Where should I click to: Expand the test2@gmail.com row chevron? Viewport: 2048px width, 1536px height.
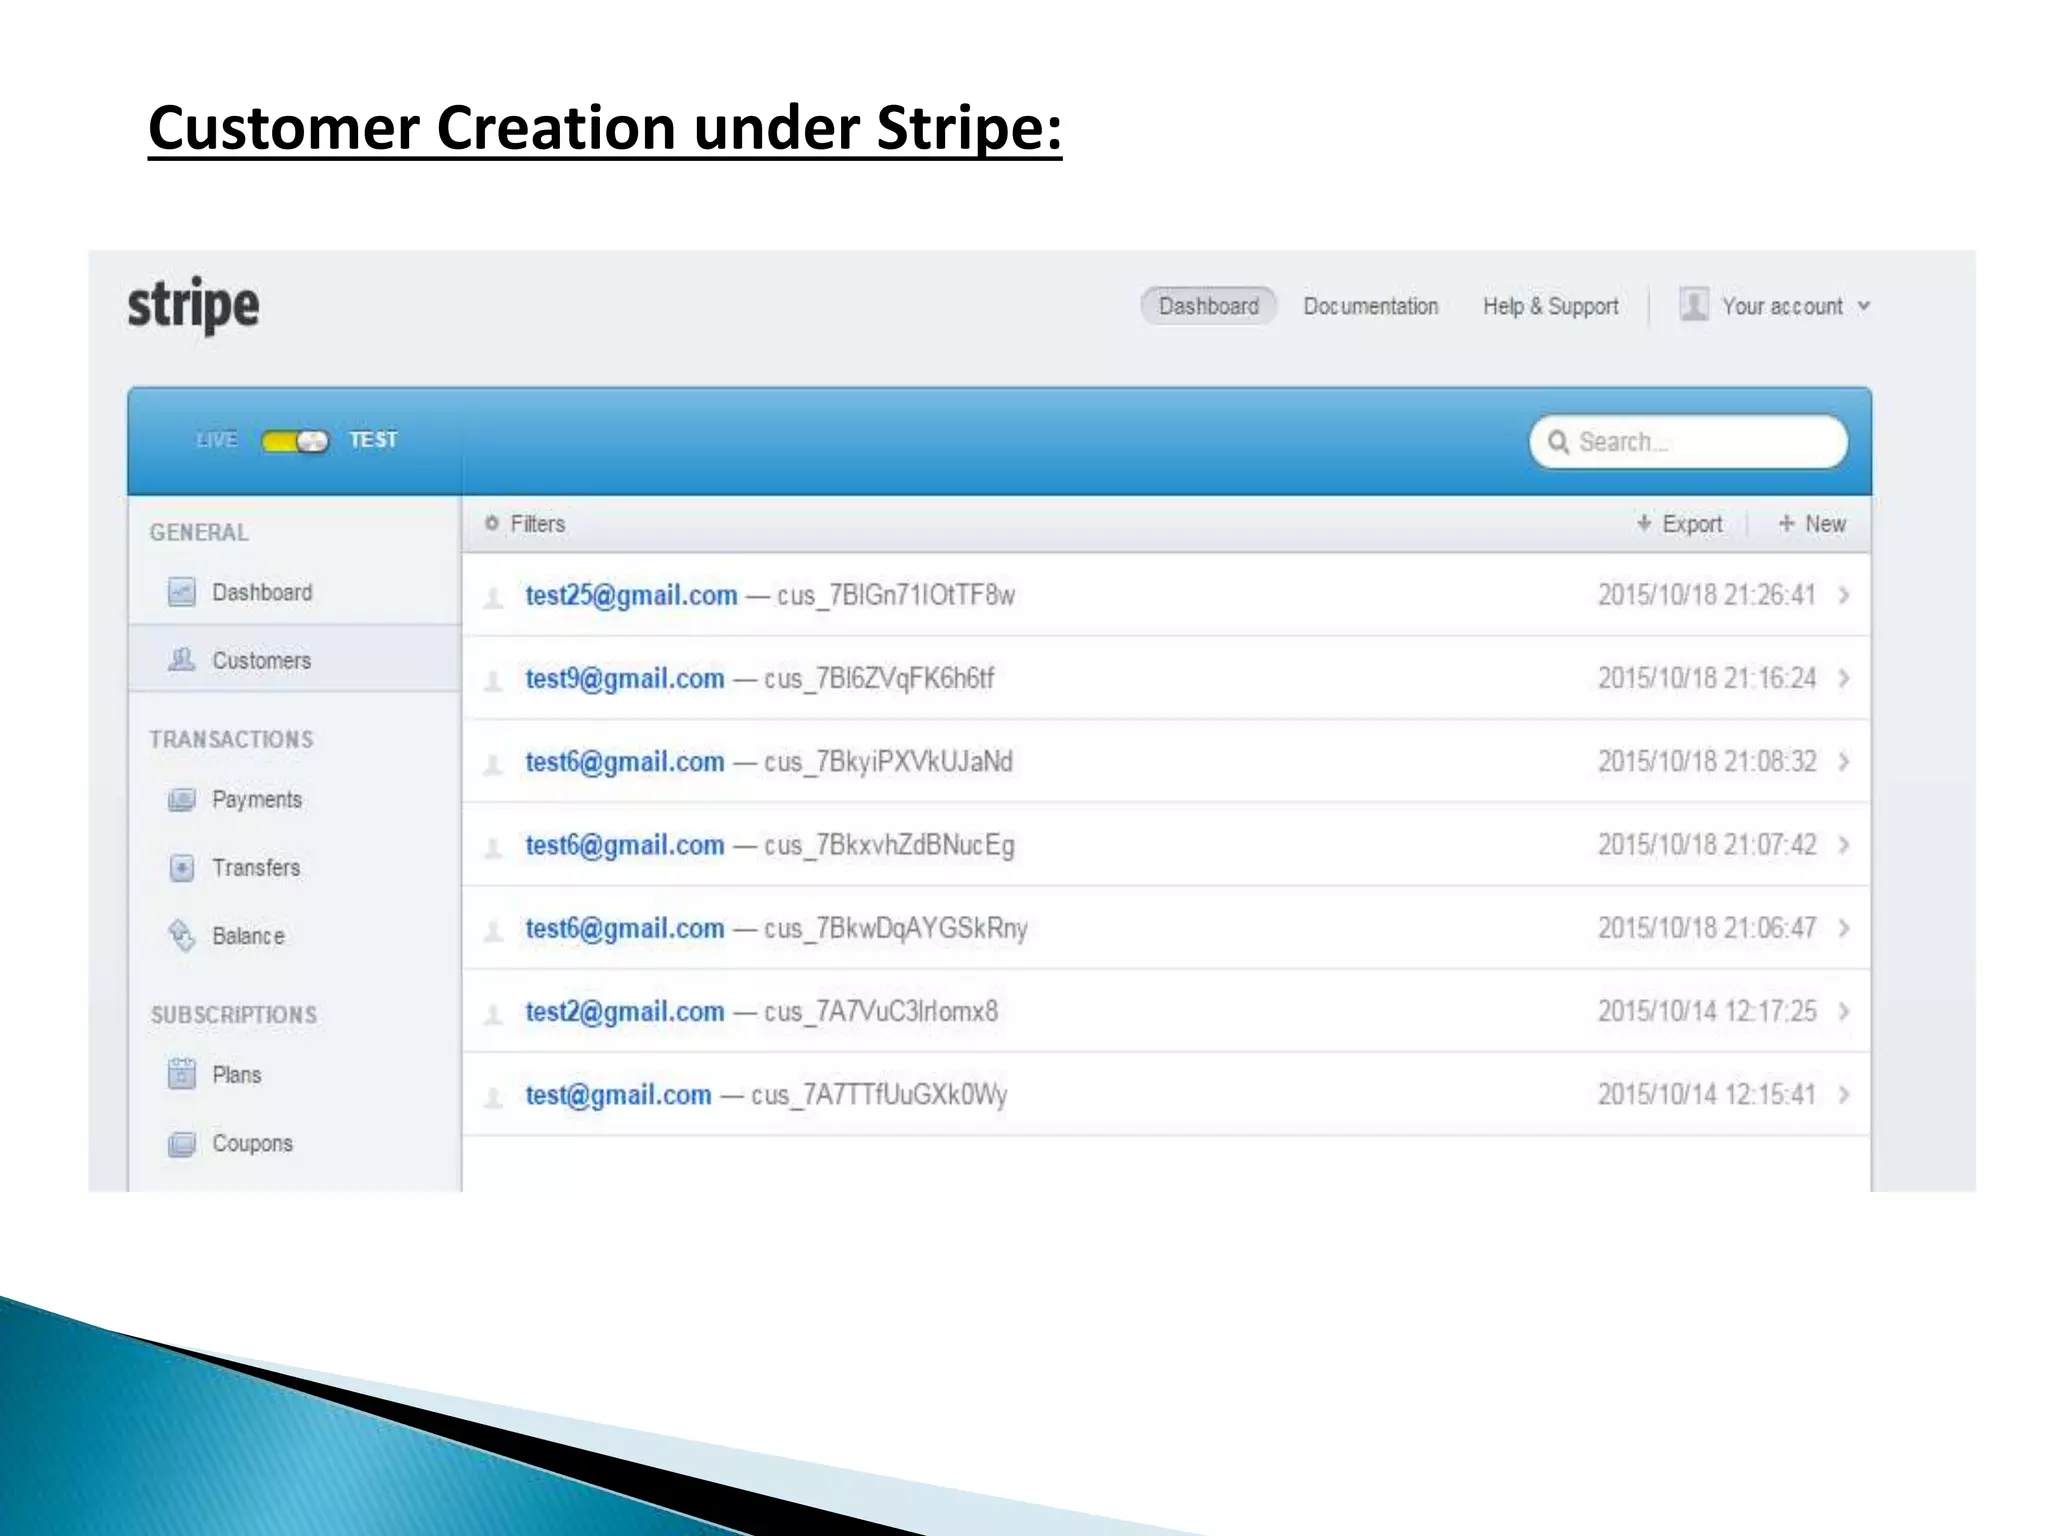[x=1844, y=1011]
